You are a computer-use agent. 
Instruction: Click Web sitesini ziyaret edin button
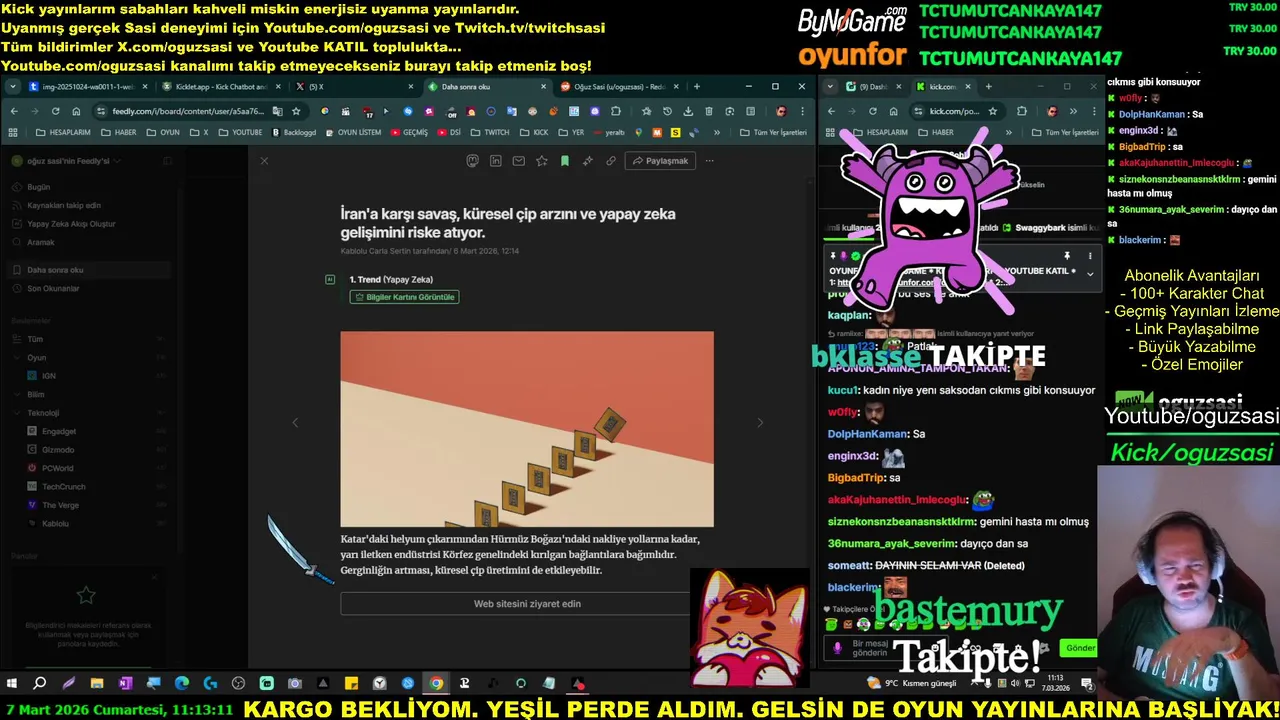coord(527,604)
